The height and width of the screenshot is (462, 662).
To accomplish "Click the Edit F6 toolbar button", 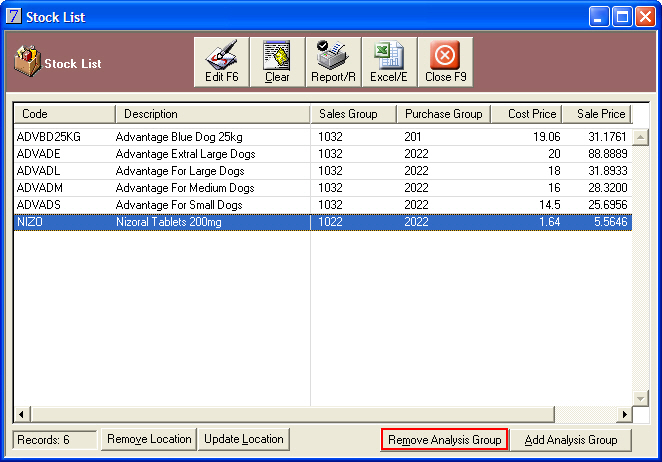I will click(221, 62).
